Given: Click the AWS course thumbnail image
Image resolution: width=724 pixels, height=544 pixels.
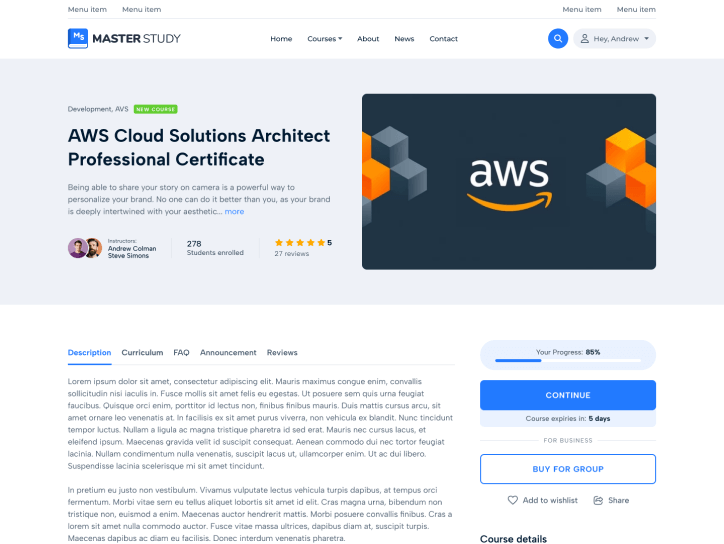Looking at the screenshot, I should point(509,181).
